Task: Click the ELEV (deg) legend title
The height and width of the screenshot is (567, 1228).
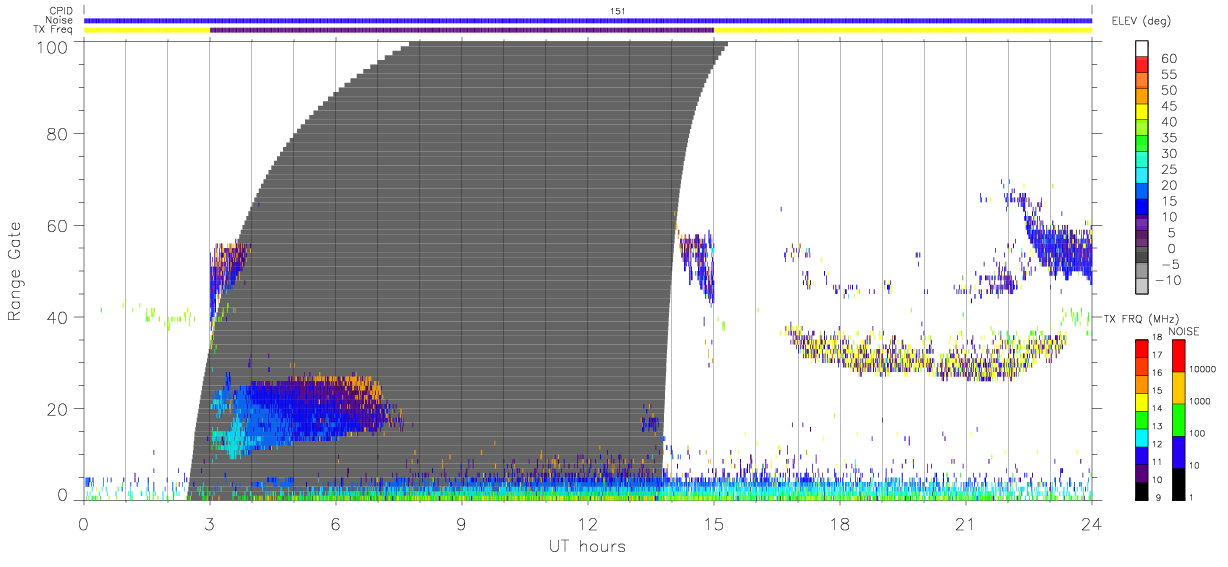Action: pyautogui.click(x=1140, y=21)
